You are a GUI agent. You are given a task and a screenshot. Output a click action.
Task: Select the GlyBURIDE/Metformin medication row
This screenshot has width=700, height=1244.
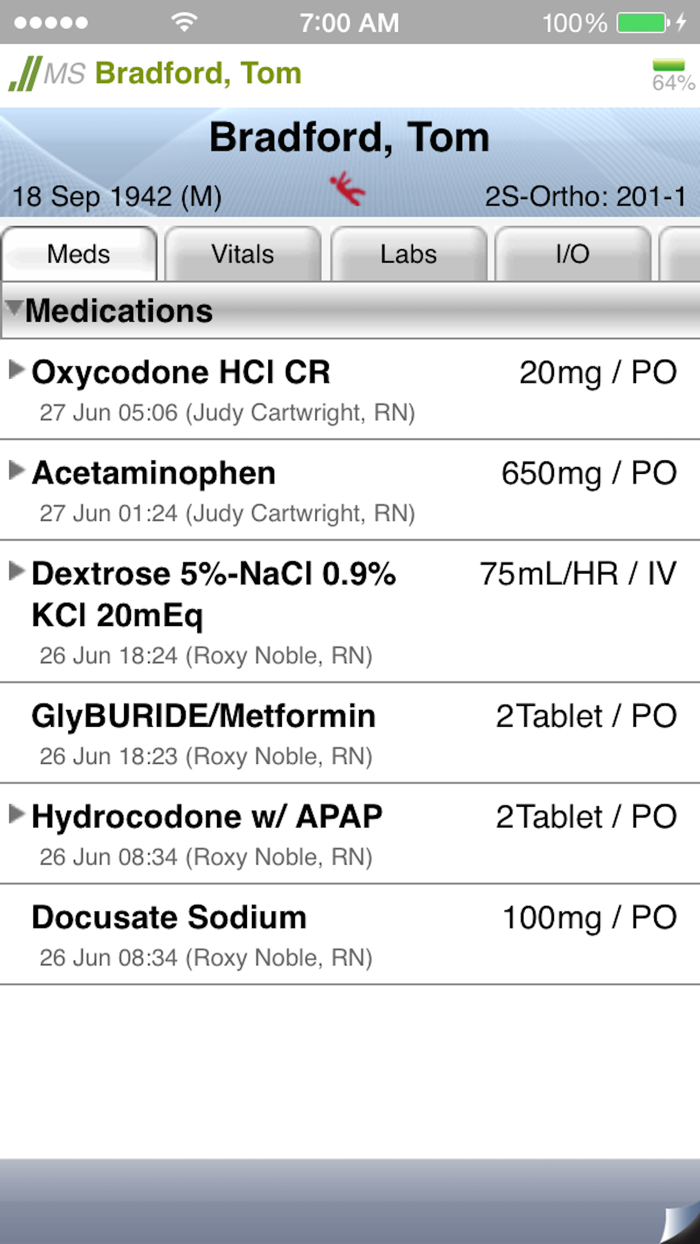(350, 730)
